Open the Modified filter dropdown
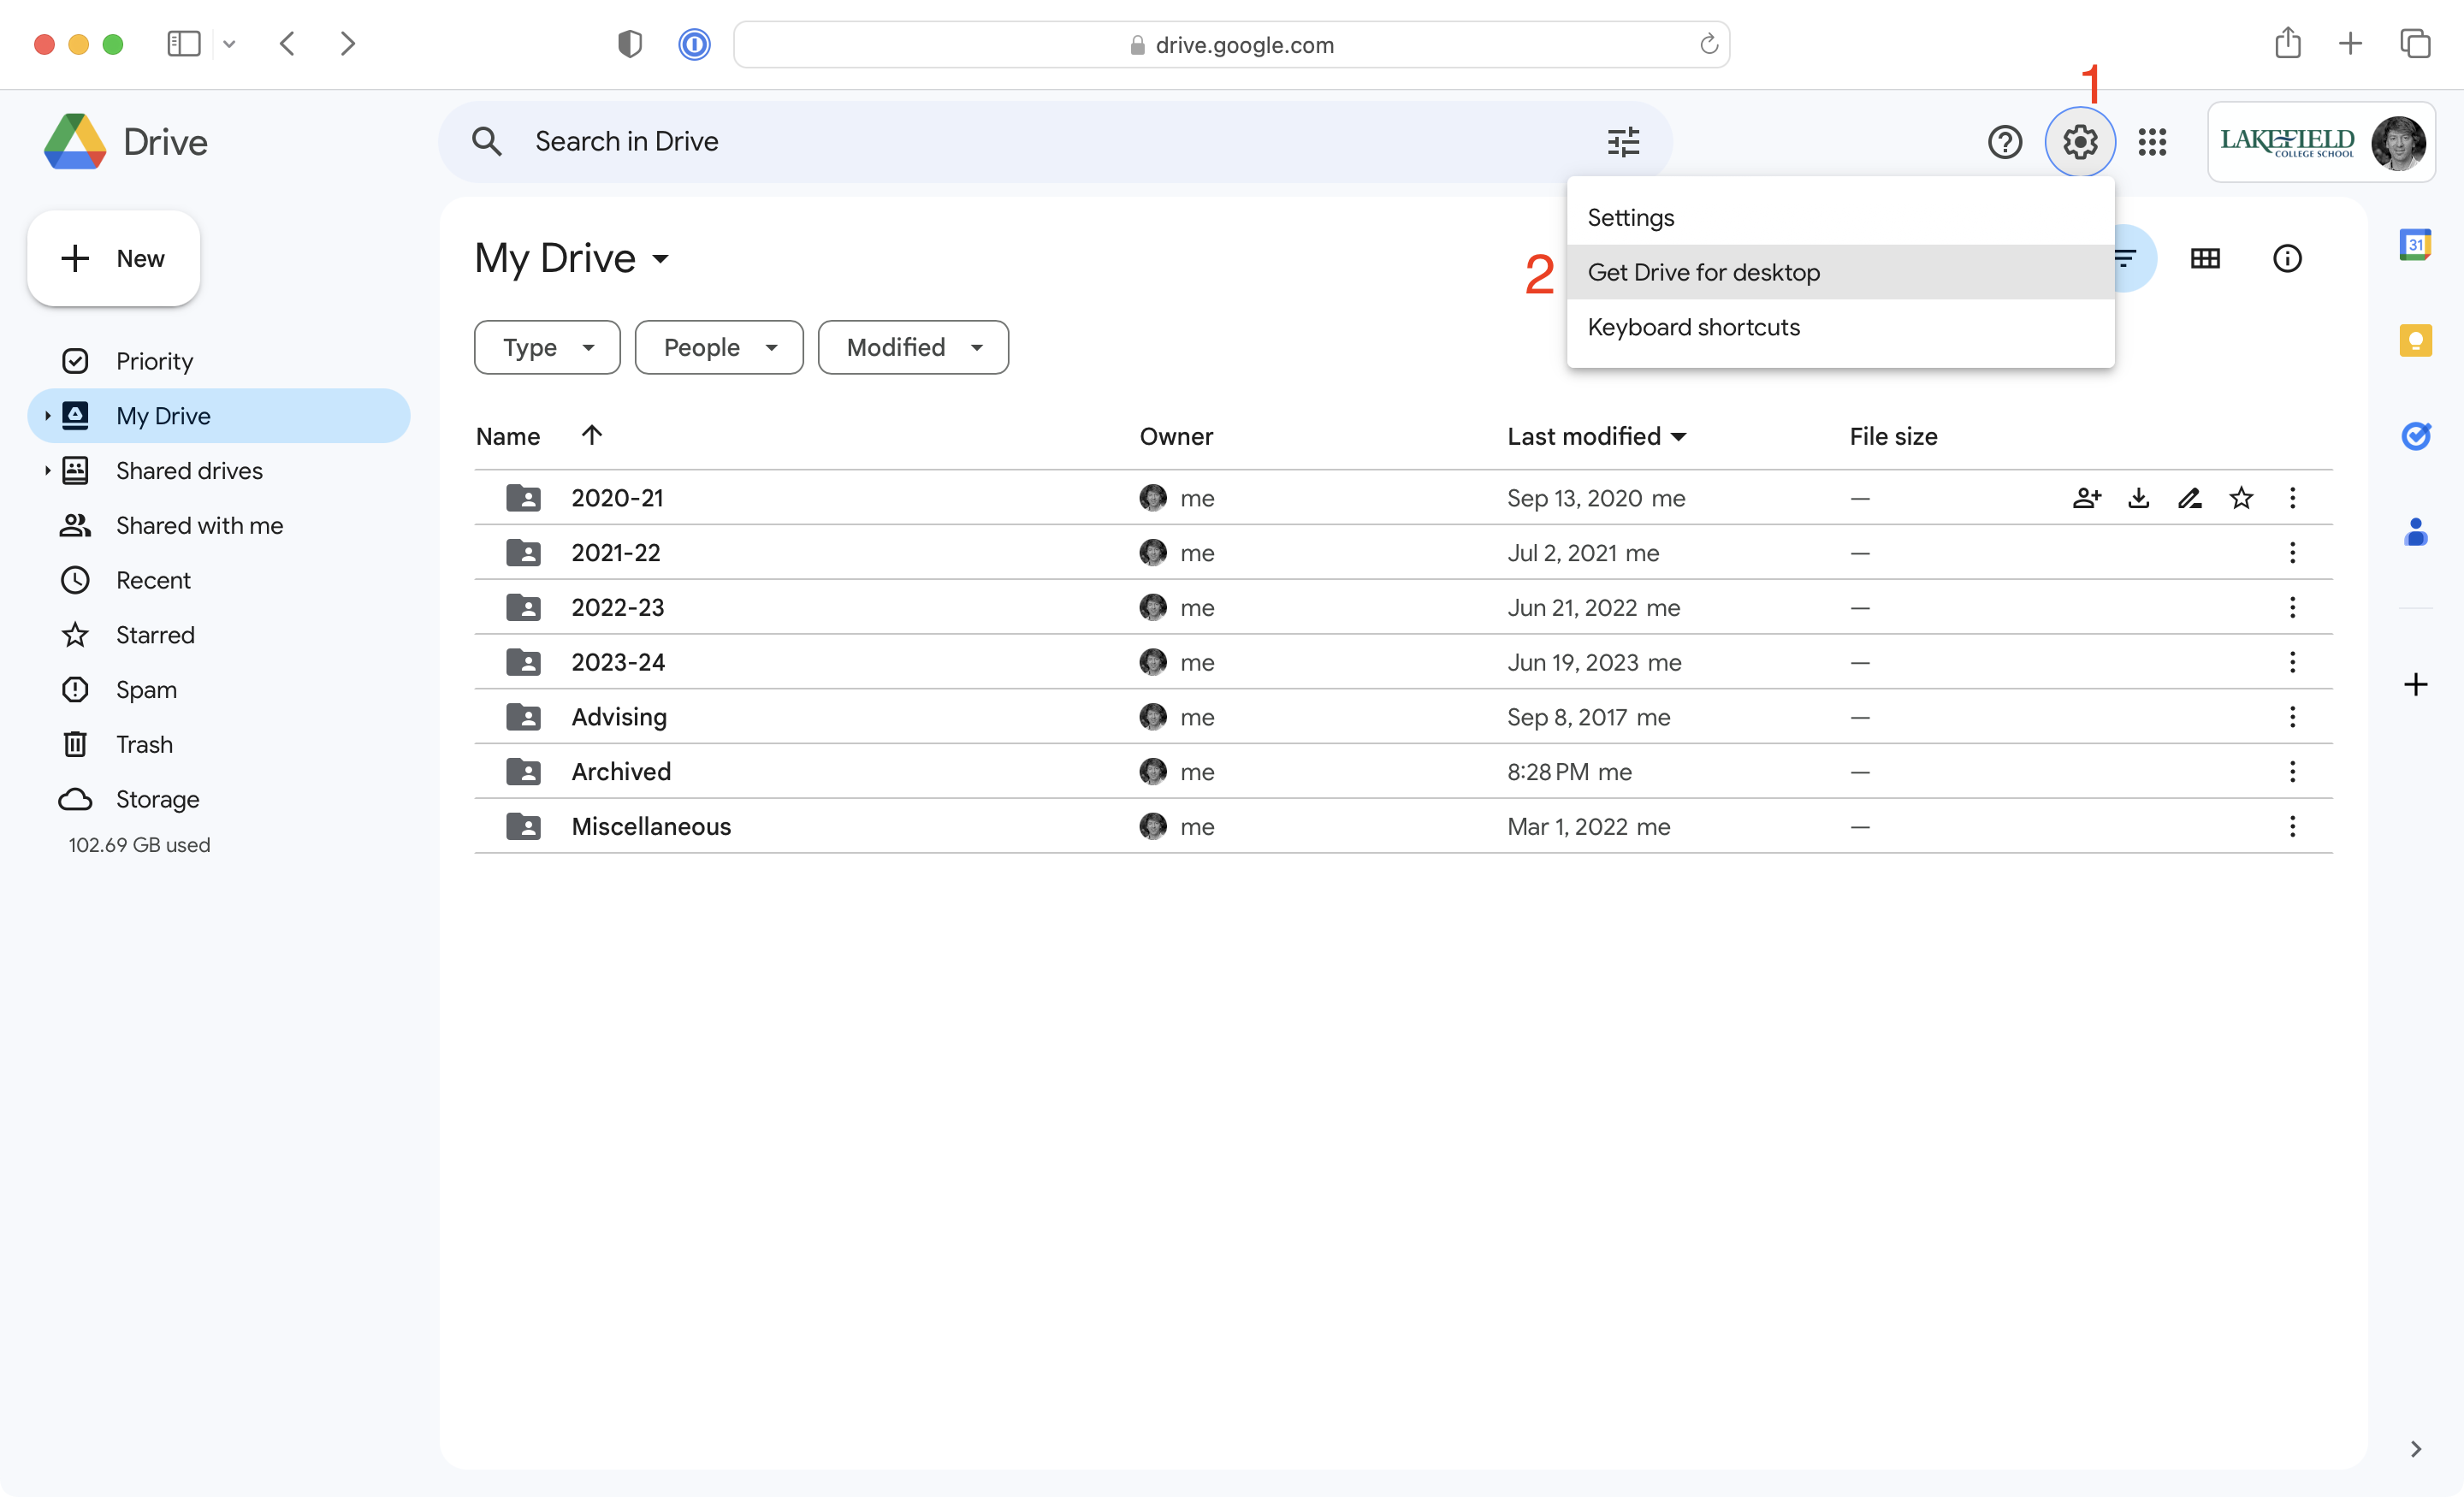The width and height of the screenshot is (2464, 1497). [912, 347]
